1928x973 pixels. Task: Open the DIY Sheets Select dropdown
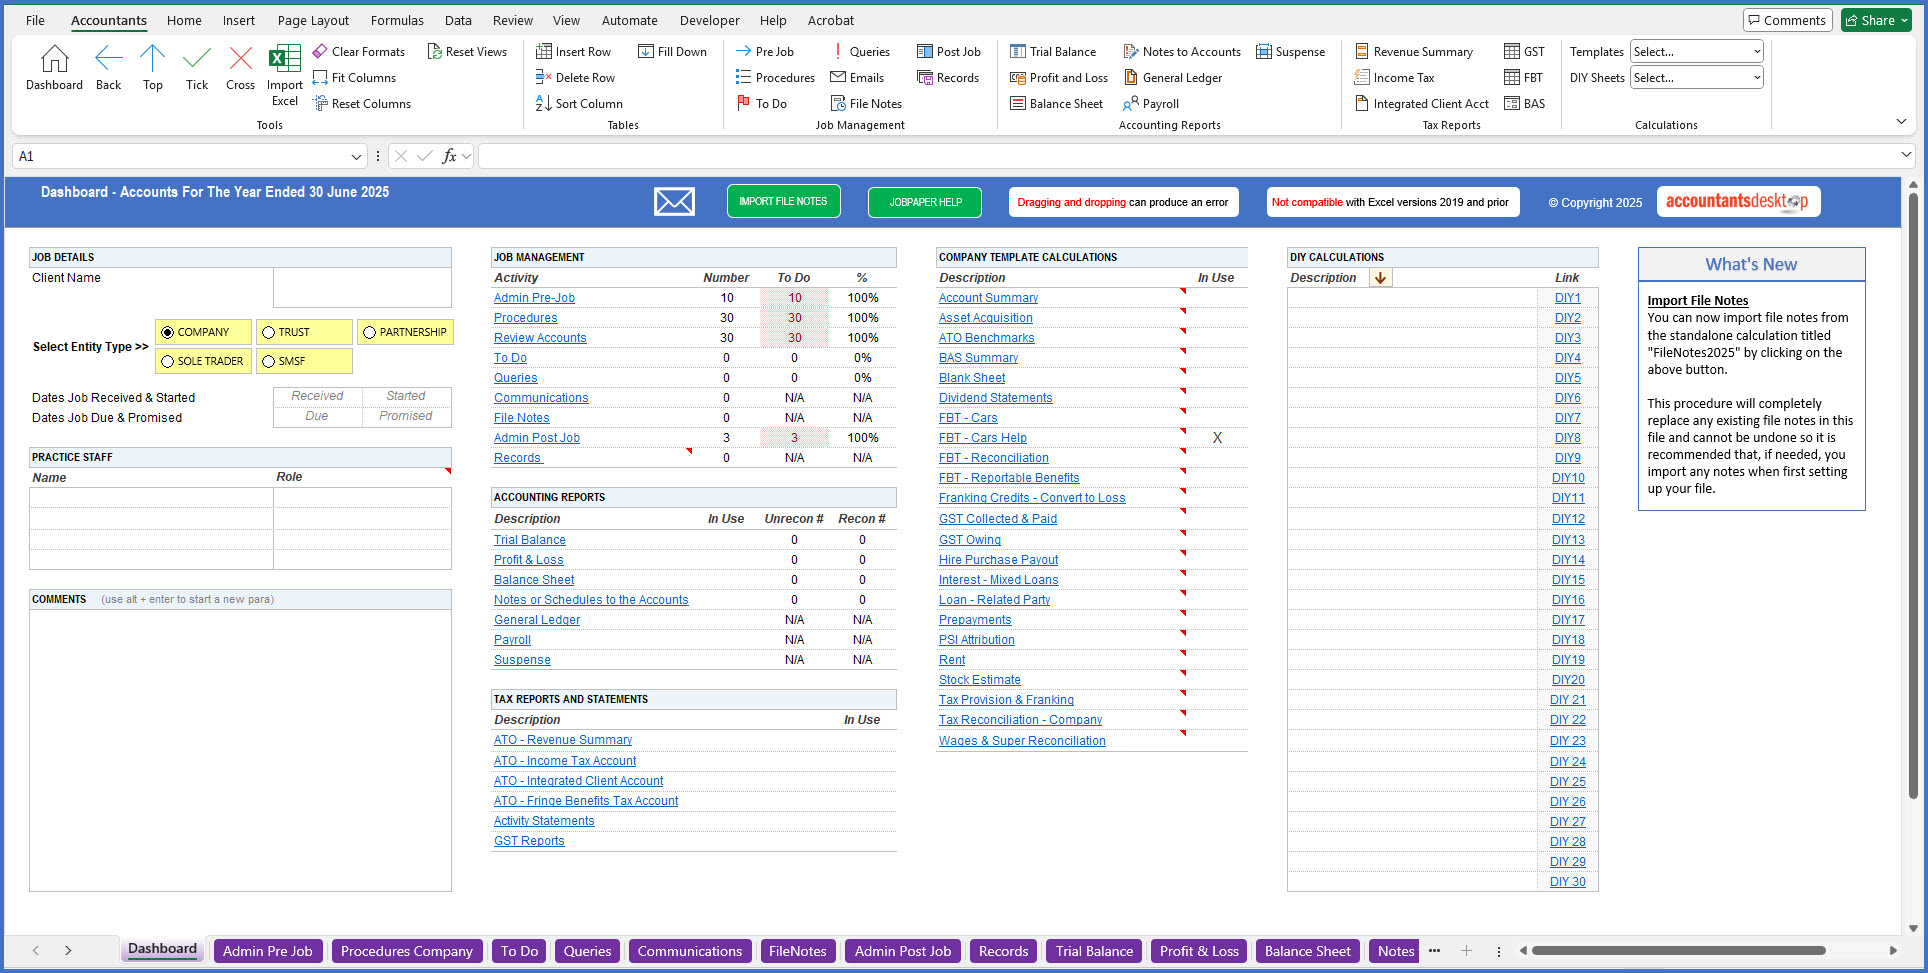click(1696, 77)
